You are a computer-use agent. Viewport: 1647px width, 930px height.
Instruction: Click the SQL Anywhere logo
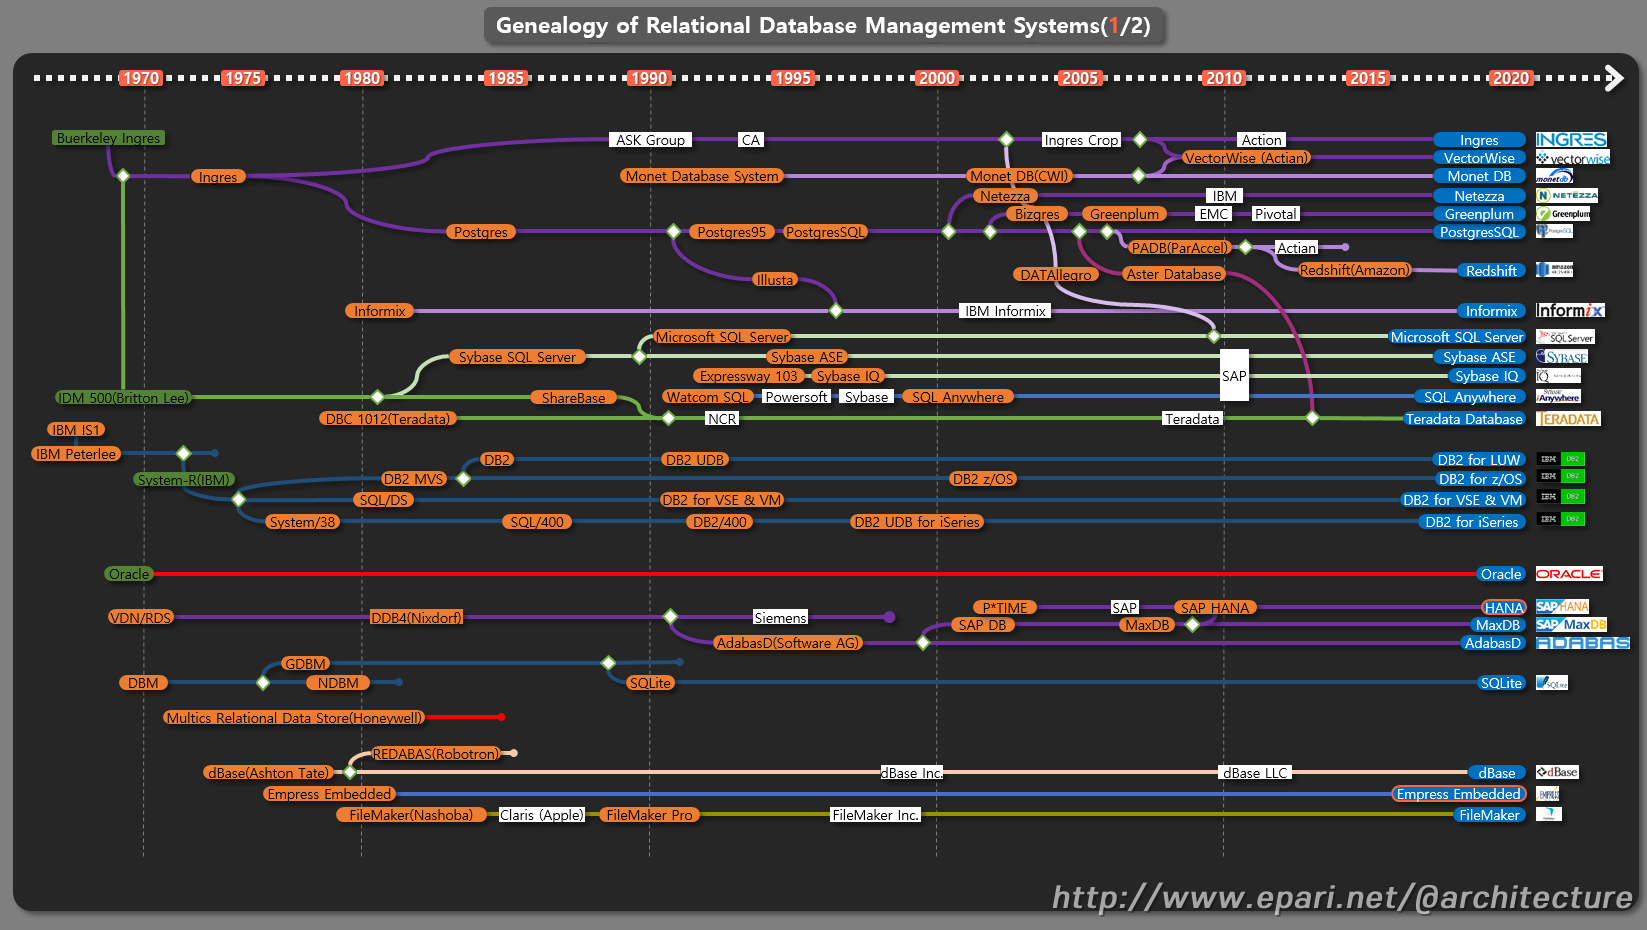(1559, 397)
